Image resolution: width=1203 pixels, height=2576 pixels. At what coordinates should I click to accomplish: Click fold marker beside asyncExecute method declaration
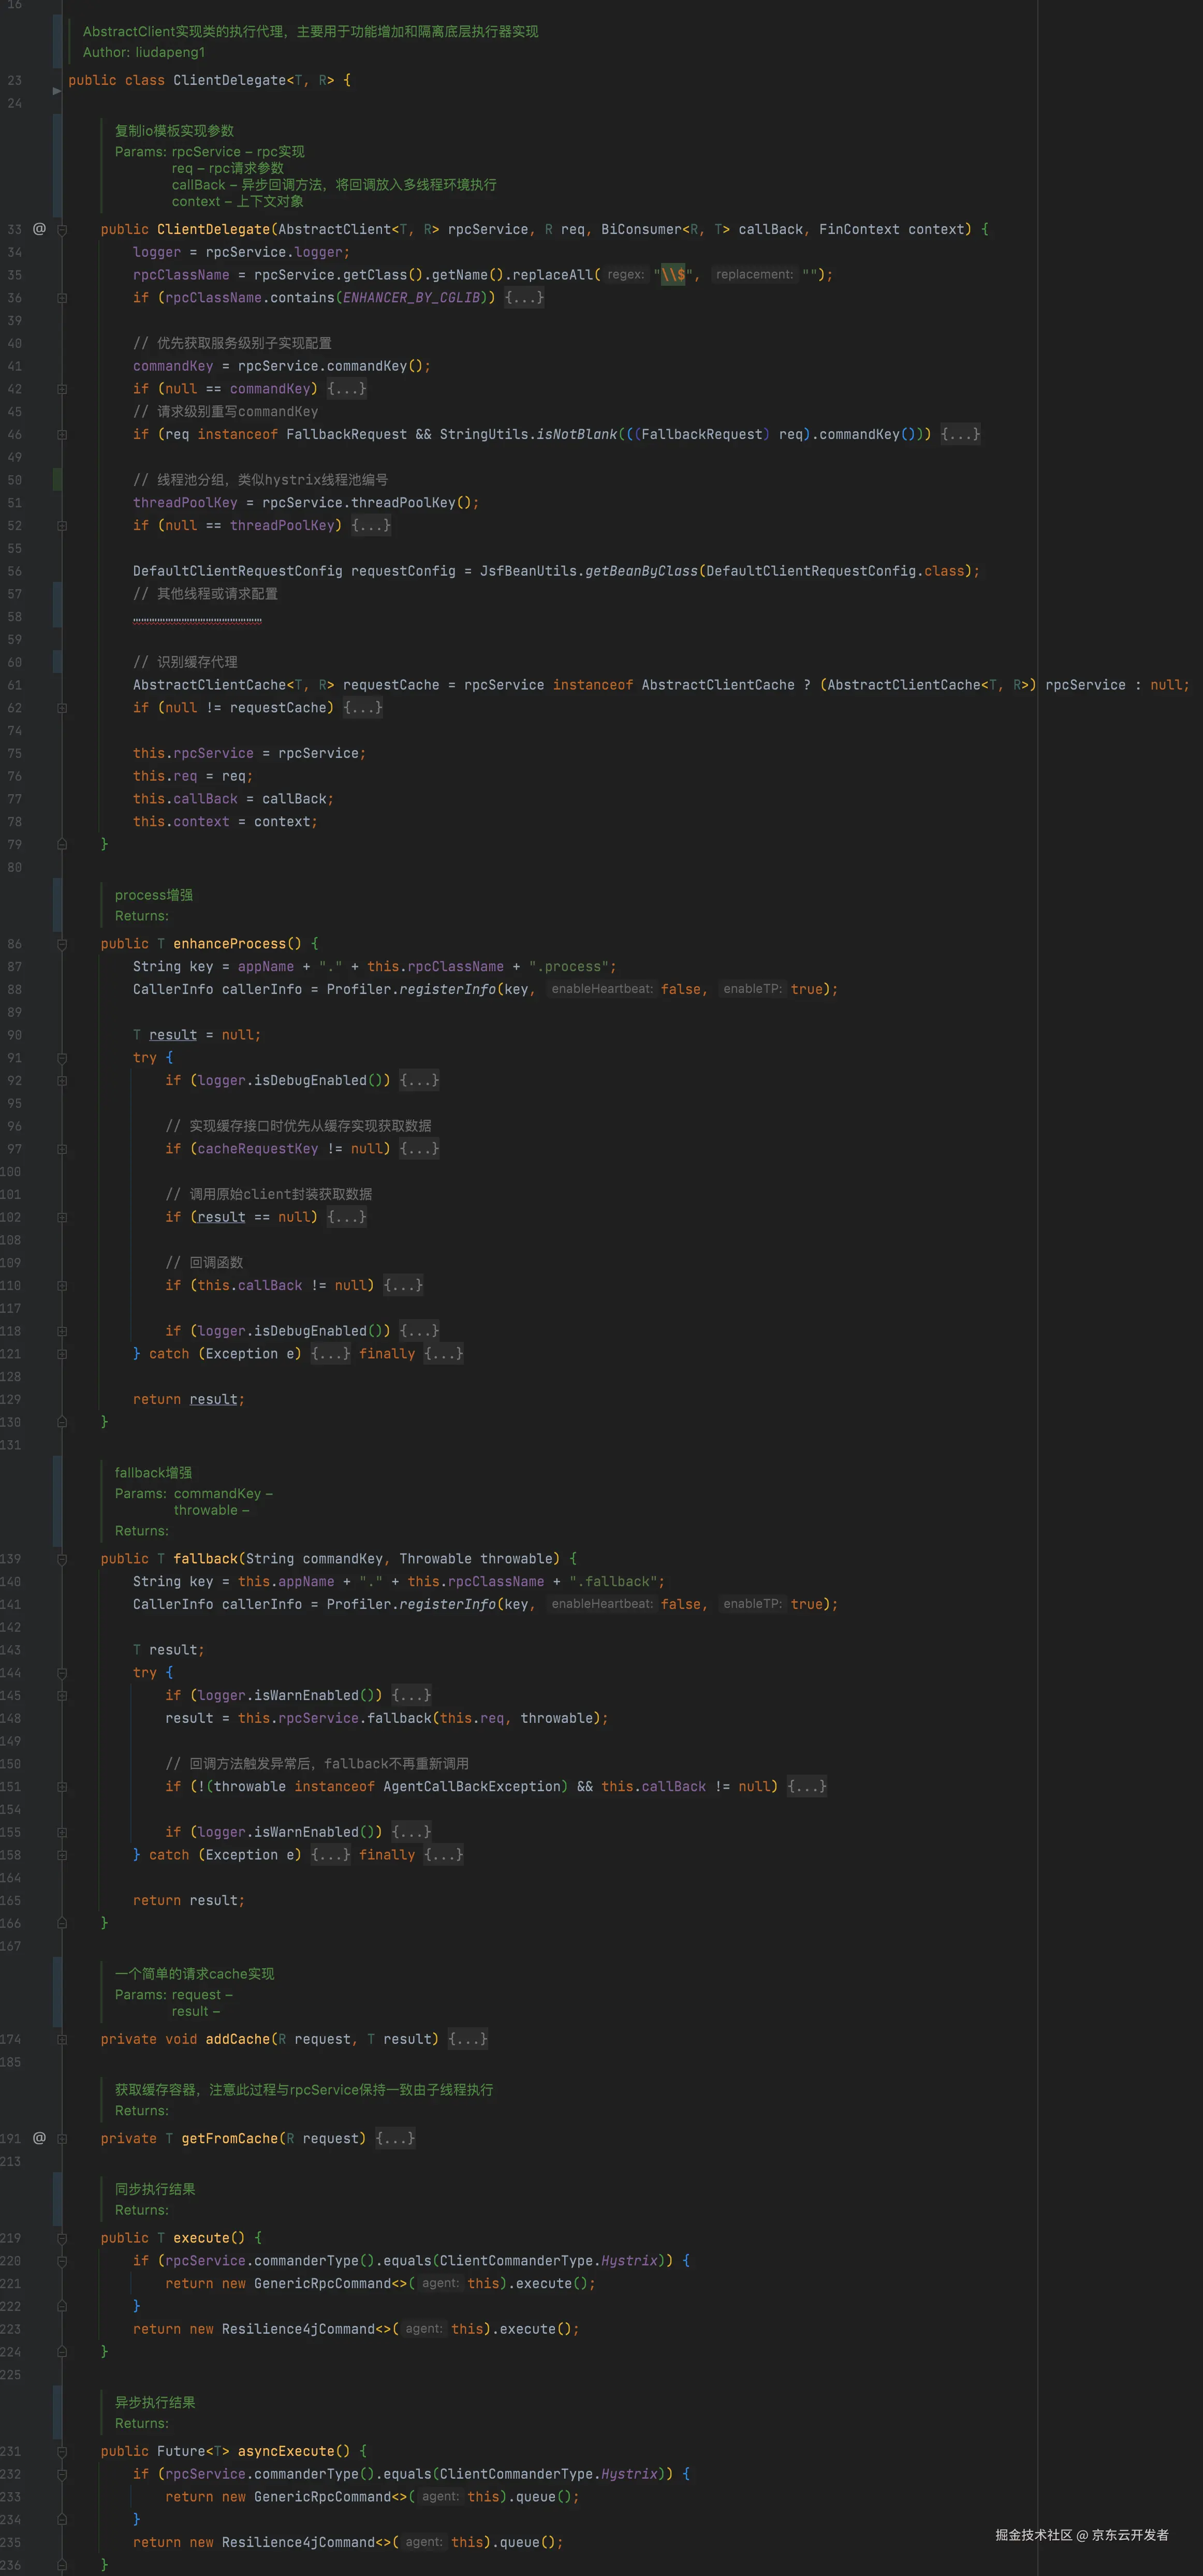62,2451
